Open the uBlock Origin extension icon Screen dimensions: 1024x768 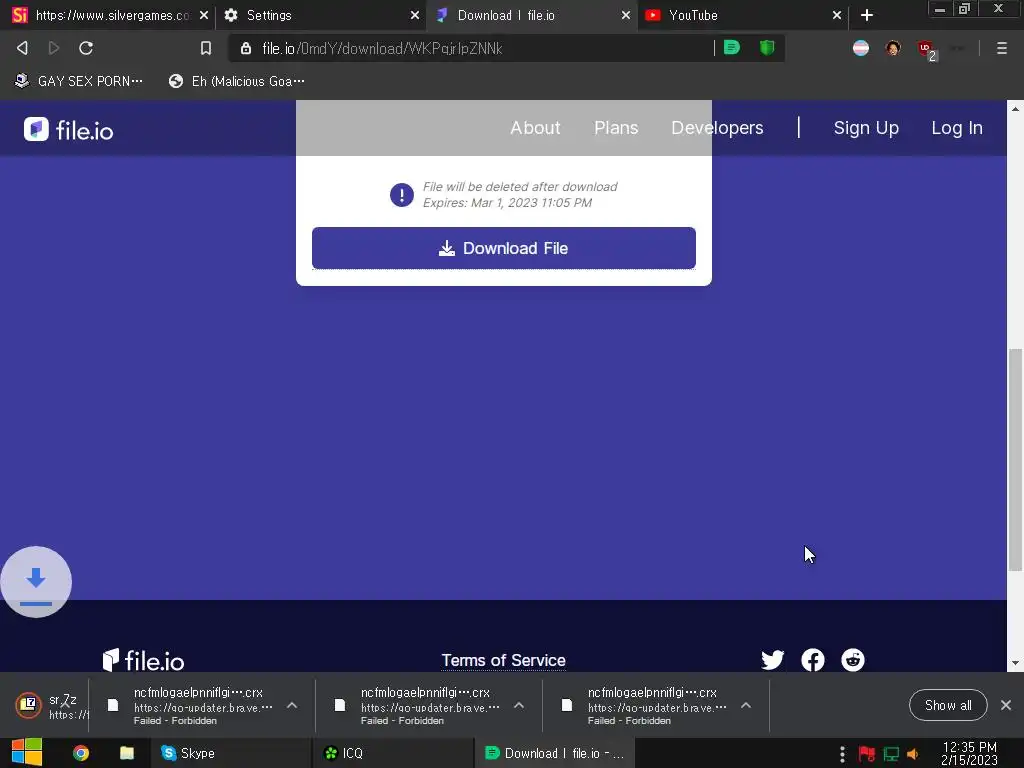click(x=926, y=49)
